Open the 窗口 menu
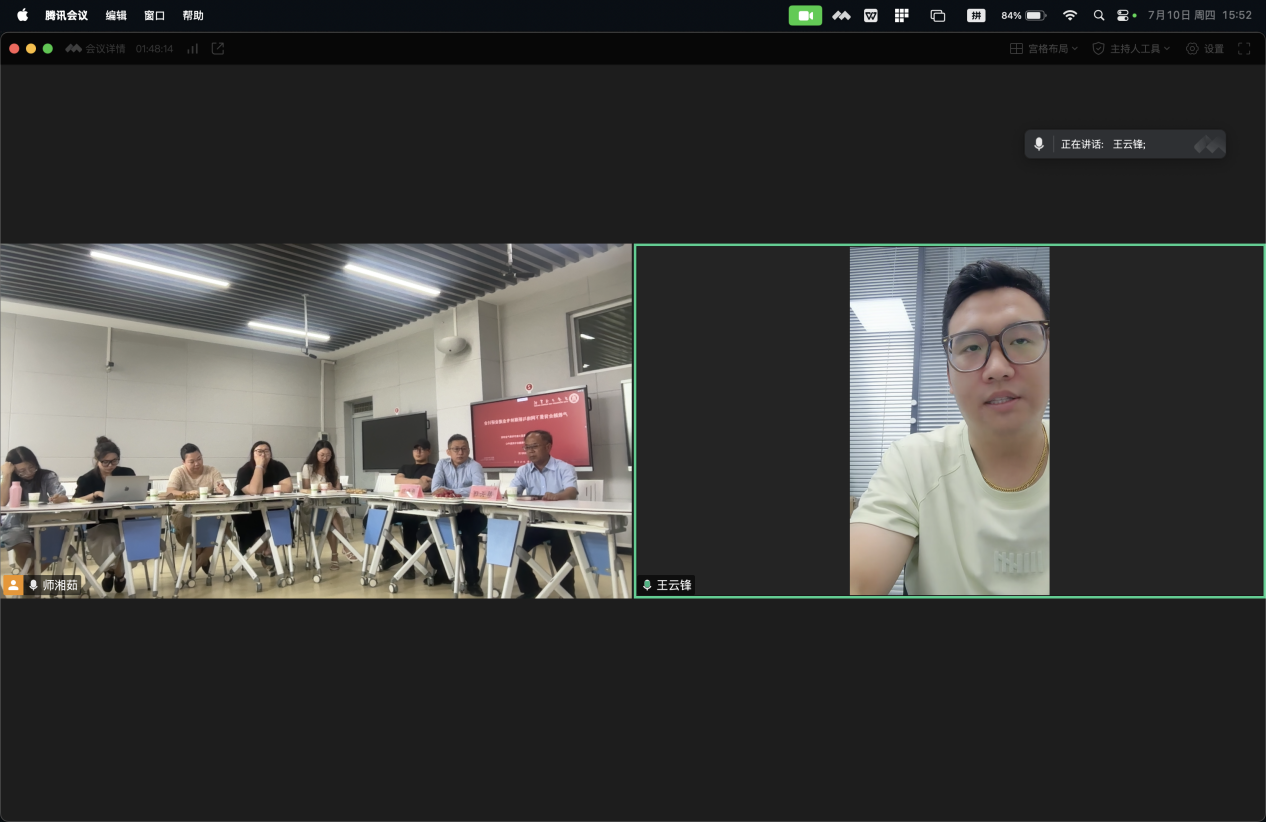1266x822 pixels. point(154,15)
